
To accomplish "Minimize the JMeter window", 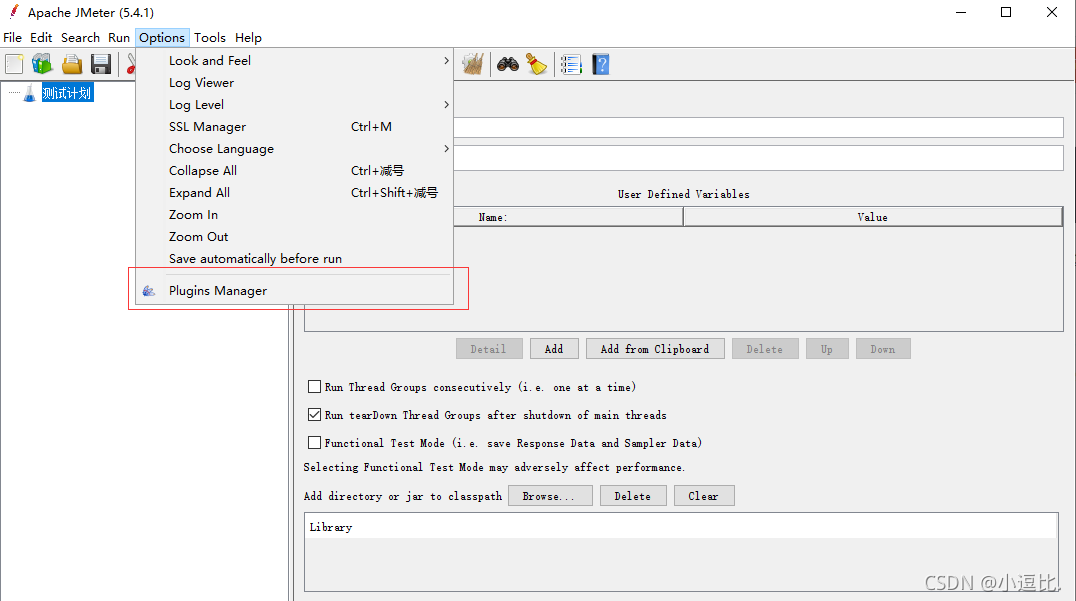I will tap(961, 12).
